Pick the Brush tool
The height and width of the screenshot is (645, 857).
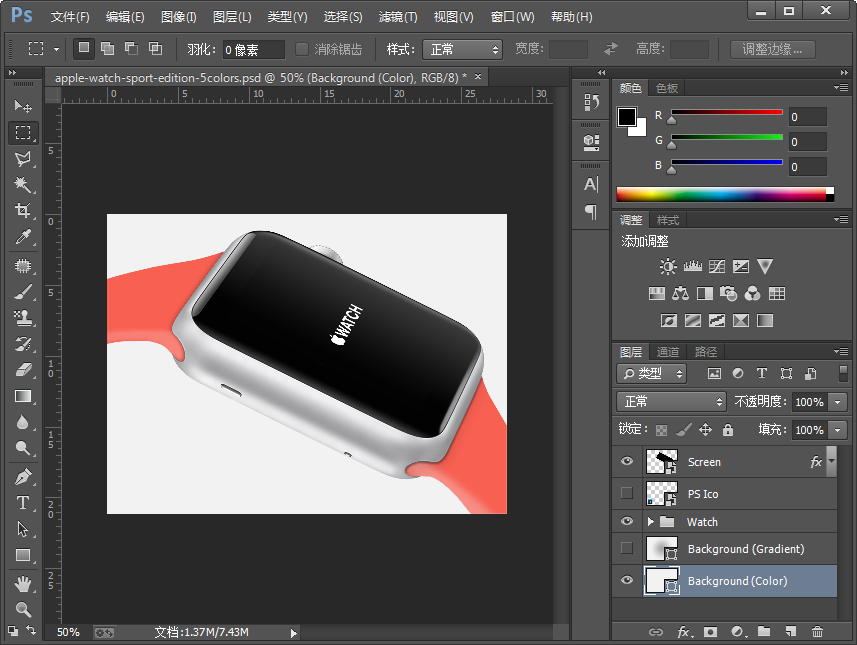click(23, 292)
